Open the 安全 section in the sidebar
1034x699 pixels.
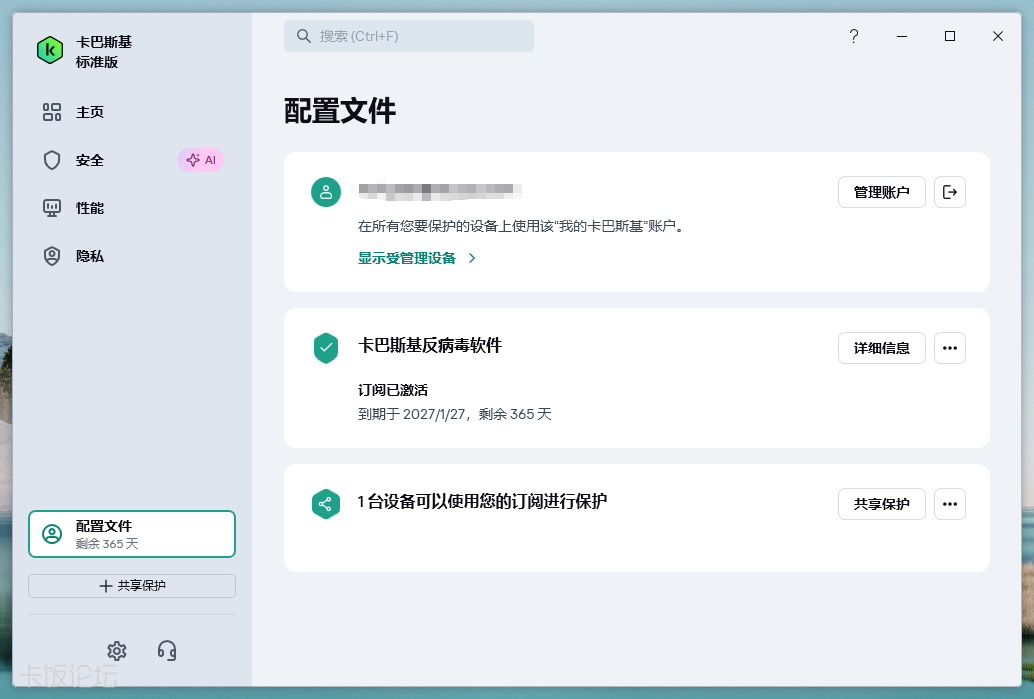[x=90, y=160]
